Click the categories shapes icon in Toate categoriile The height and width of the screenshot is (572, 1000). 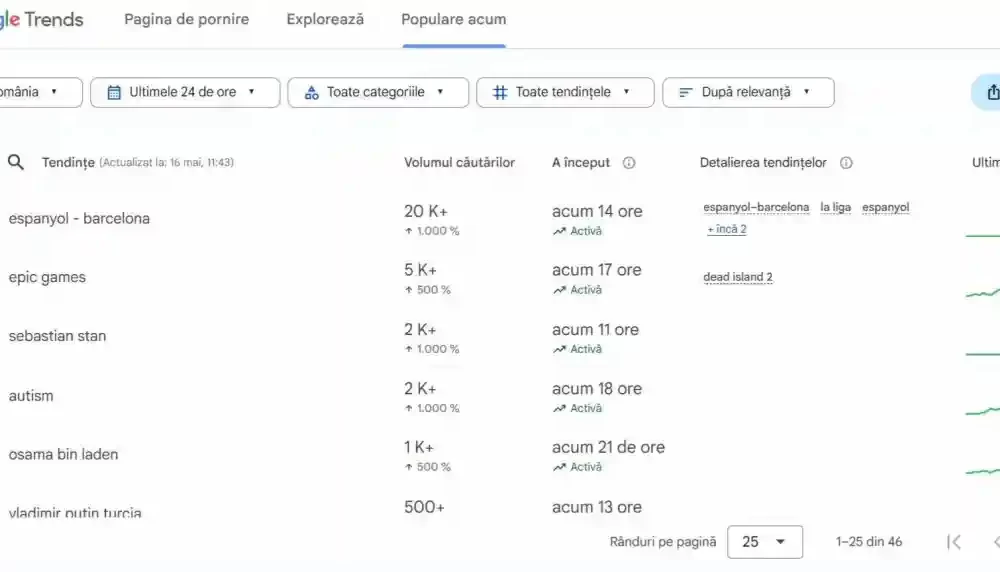coord(311,92)
